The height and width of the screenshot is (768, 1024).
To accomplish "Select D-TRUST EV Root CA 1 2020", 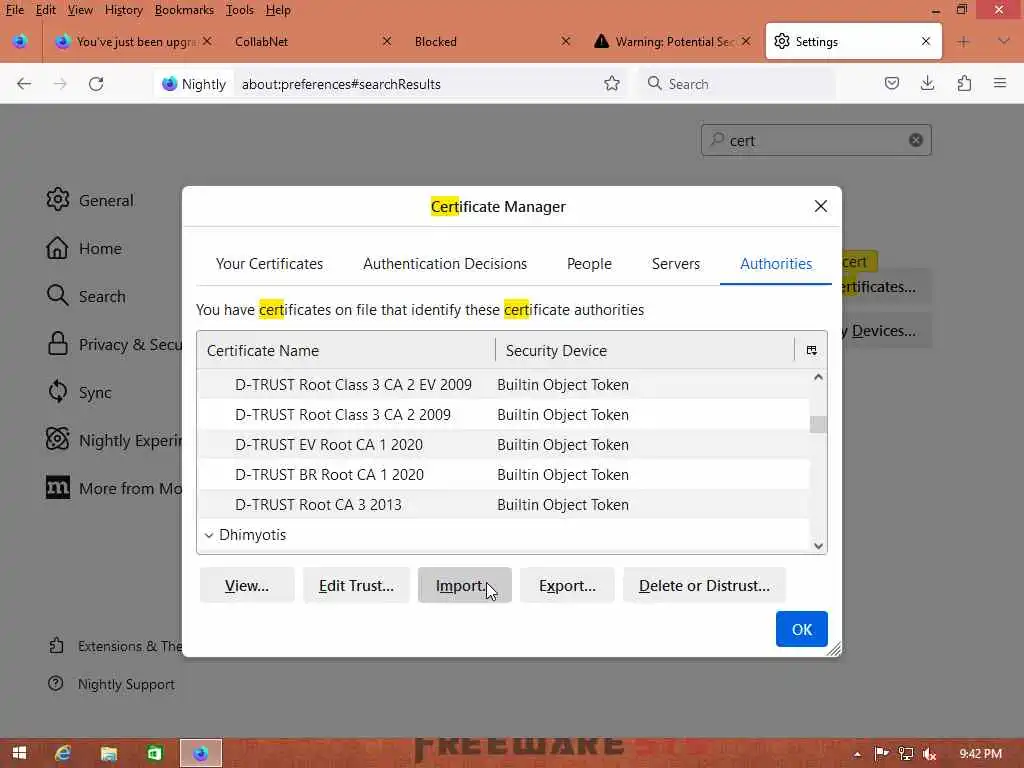I will [503, 445].
